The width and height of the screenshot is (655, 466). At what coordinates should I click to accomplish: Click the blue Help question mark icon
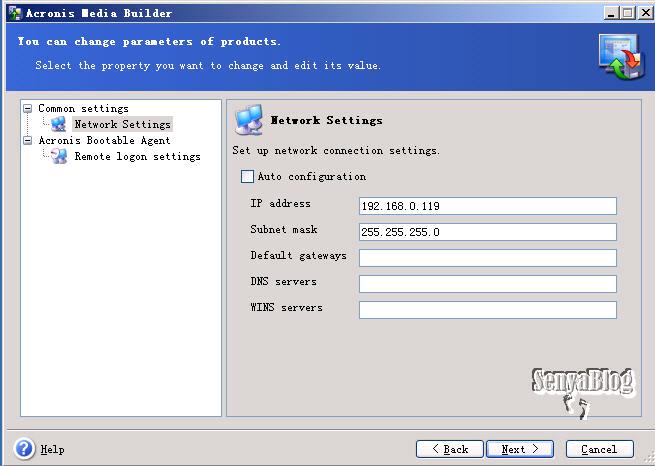[24, 448]
